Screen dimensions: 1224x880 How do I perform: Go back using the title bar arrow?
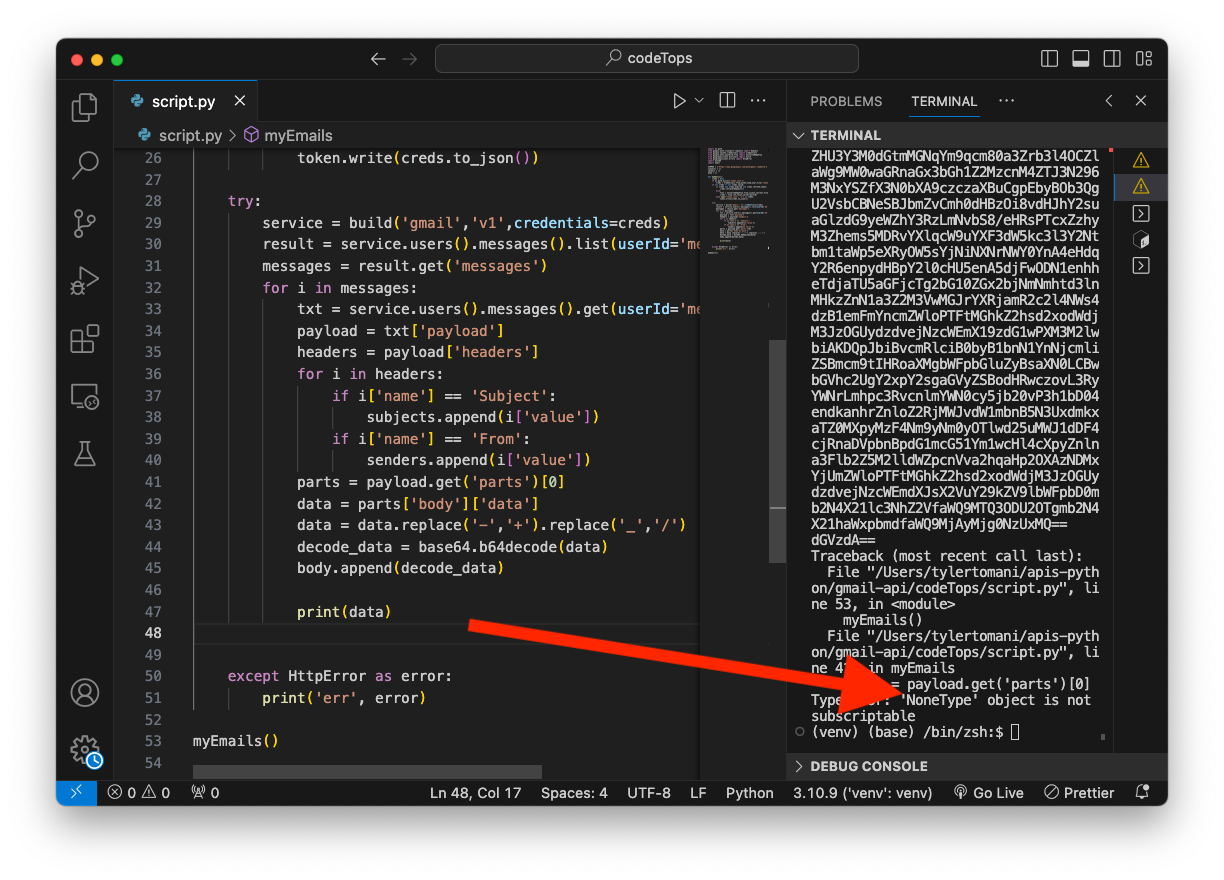378,59
